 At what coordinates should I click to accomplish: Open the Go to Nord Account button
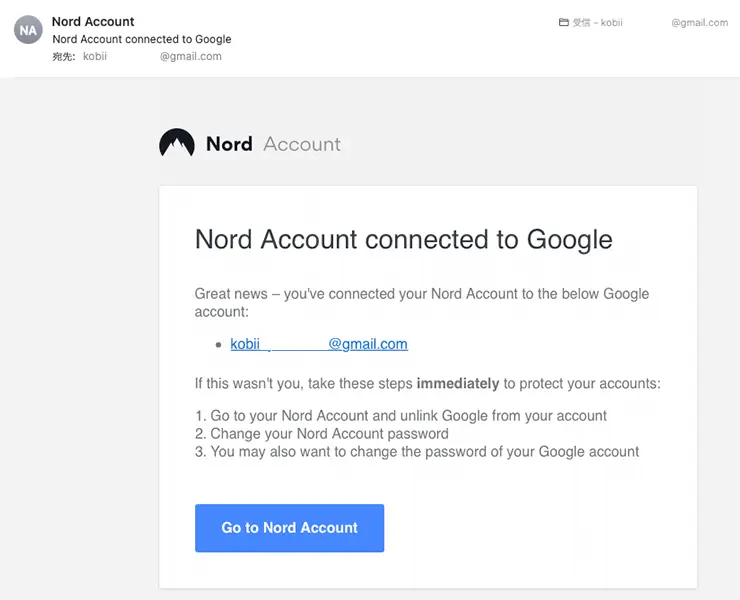289,528
